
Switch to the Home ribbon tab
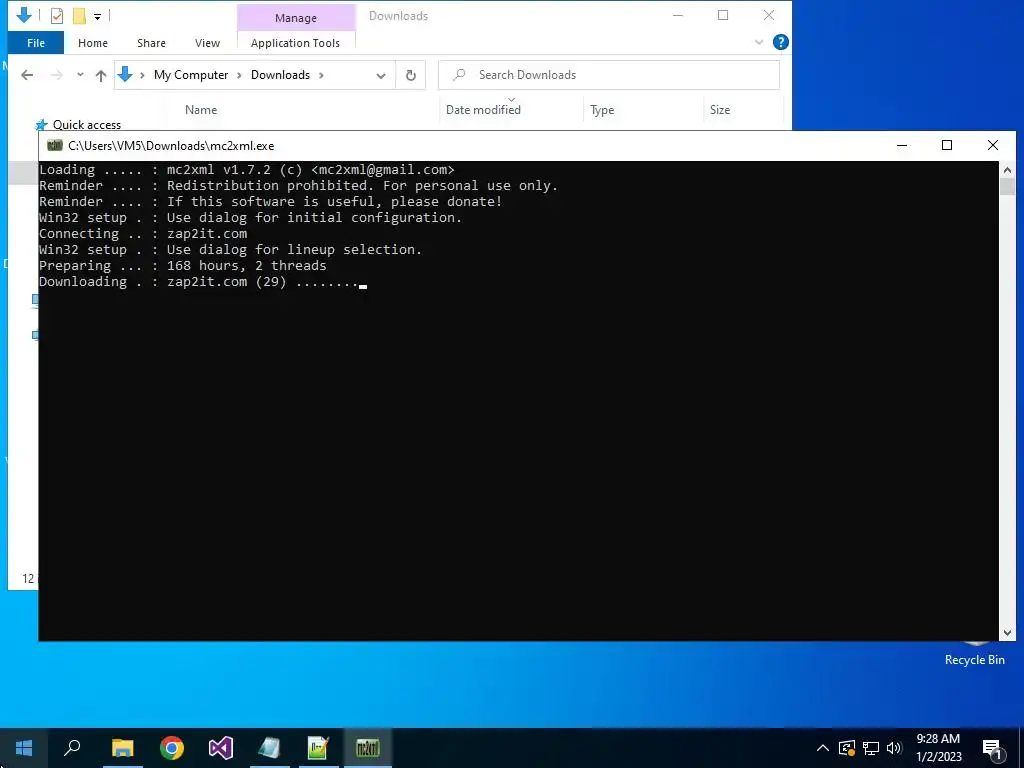click(x=93, y=43)
